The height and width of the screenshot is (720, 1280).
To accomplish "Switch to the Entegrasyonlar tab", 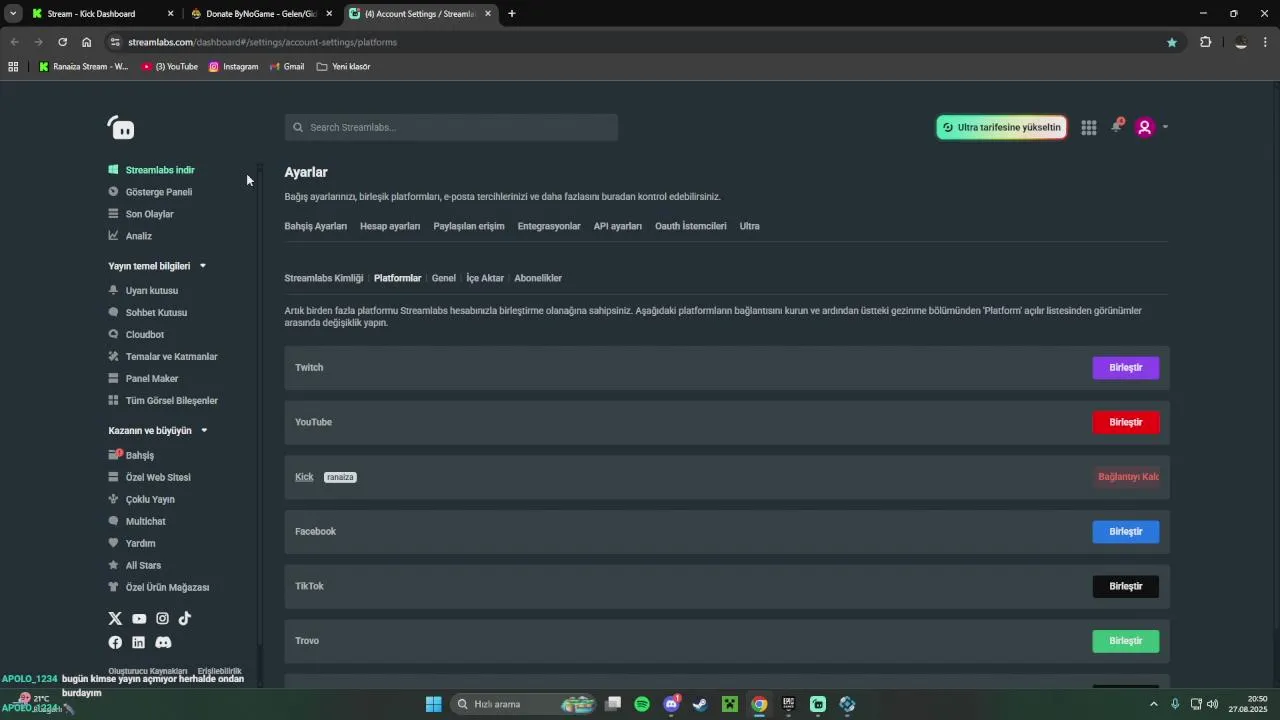I will click(x=549, y=226).
